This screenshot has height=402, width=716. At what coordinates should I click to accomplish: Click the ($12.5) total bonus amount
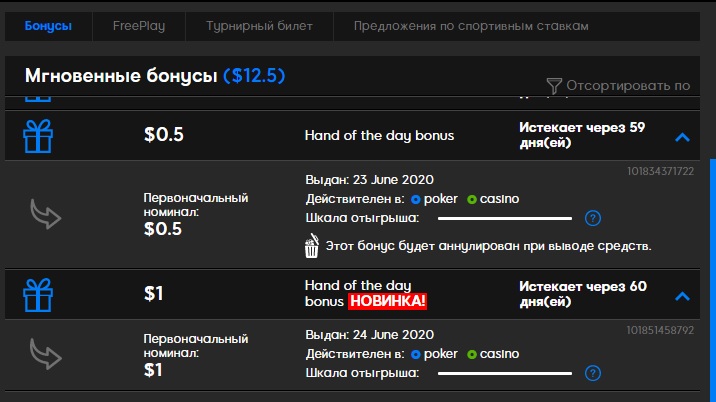(254, 75)
